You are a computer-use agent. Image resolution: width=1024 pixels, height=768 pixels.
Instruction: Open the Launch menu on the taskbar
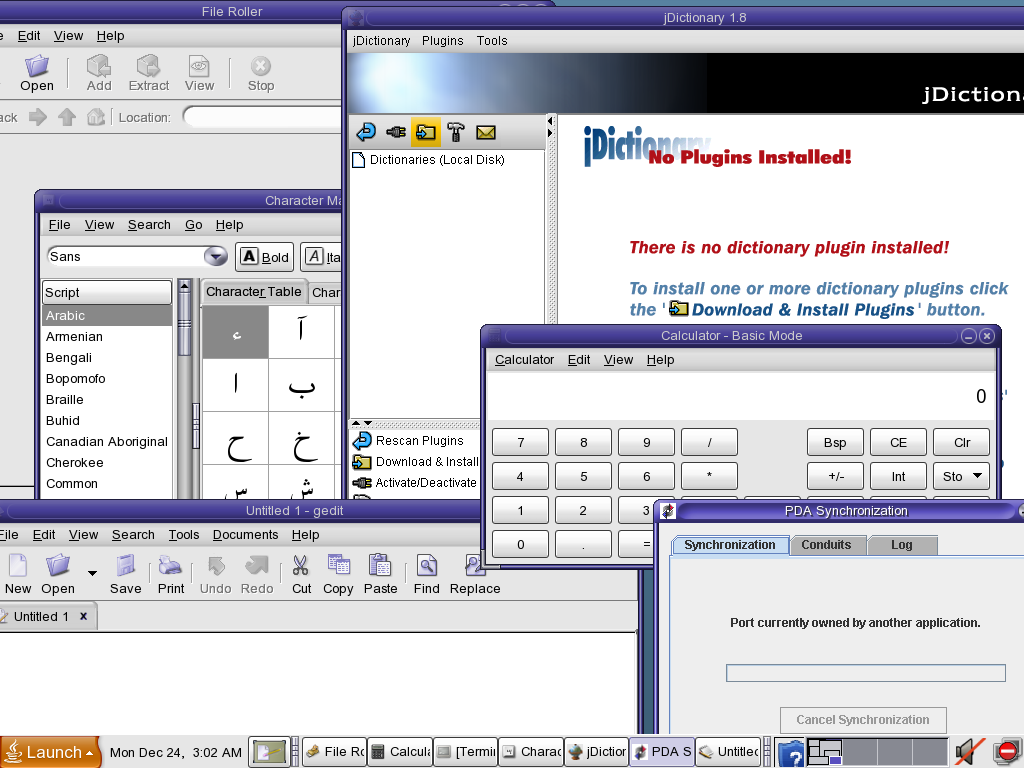point(50,752)
